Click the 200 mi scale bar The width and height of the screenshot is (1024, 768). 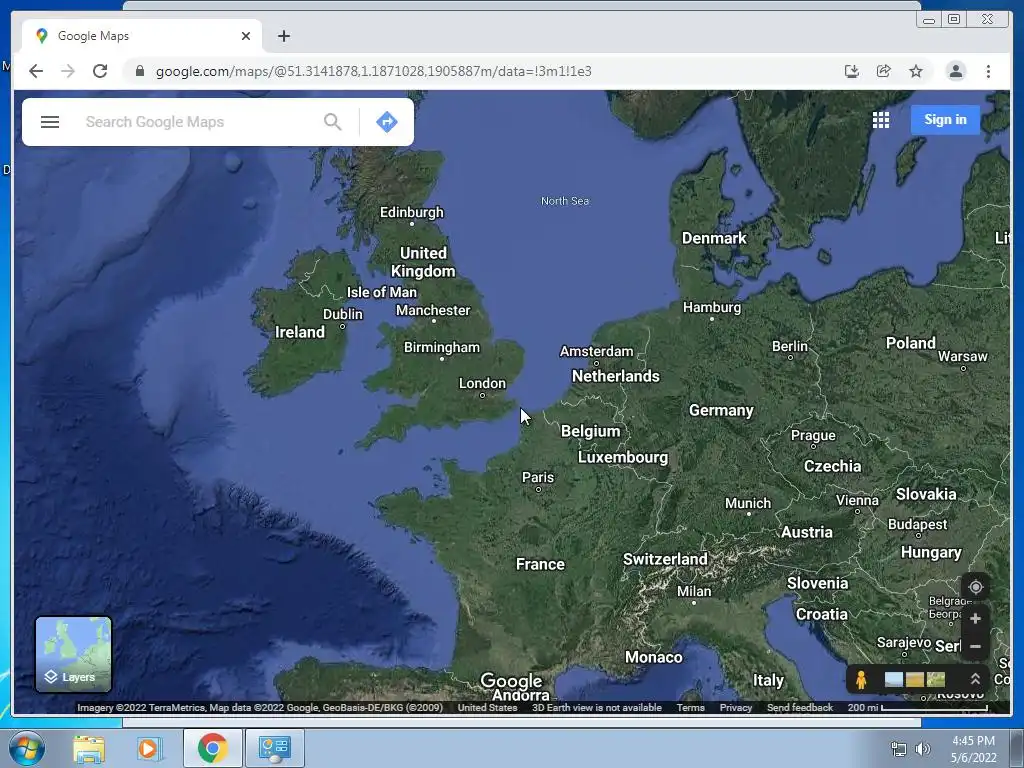918,707
